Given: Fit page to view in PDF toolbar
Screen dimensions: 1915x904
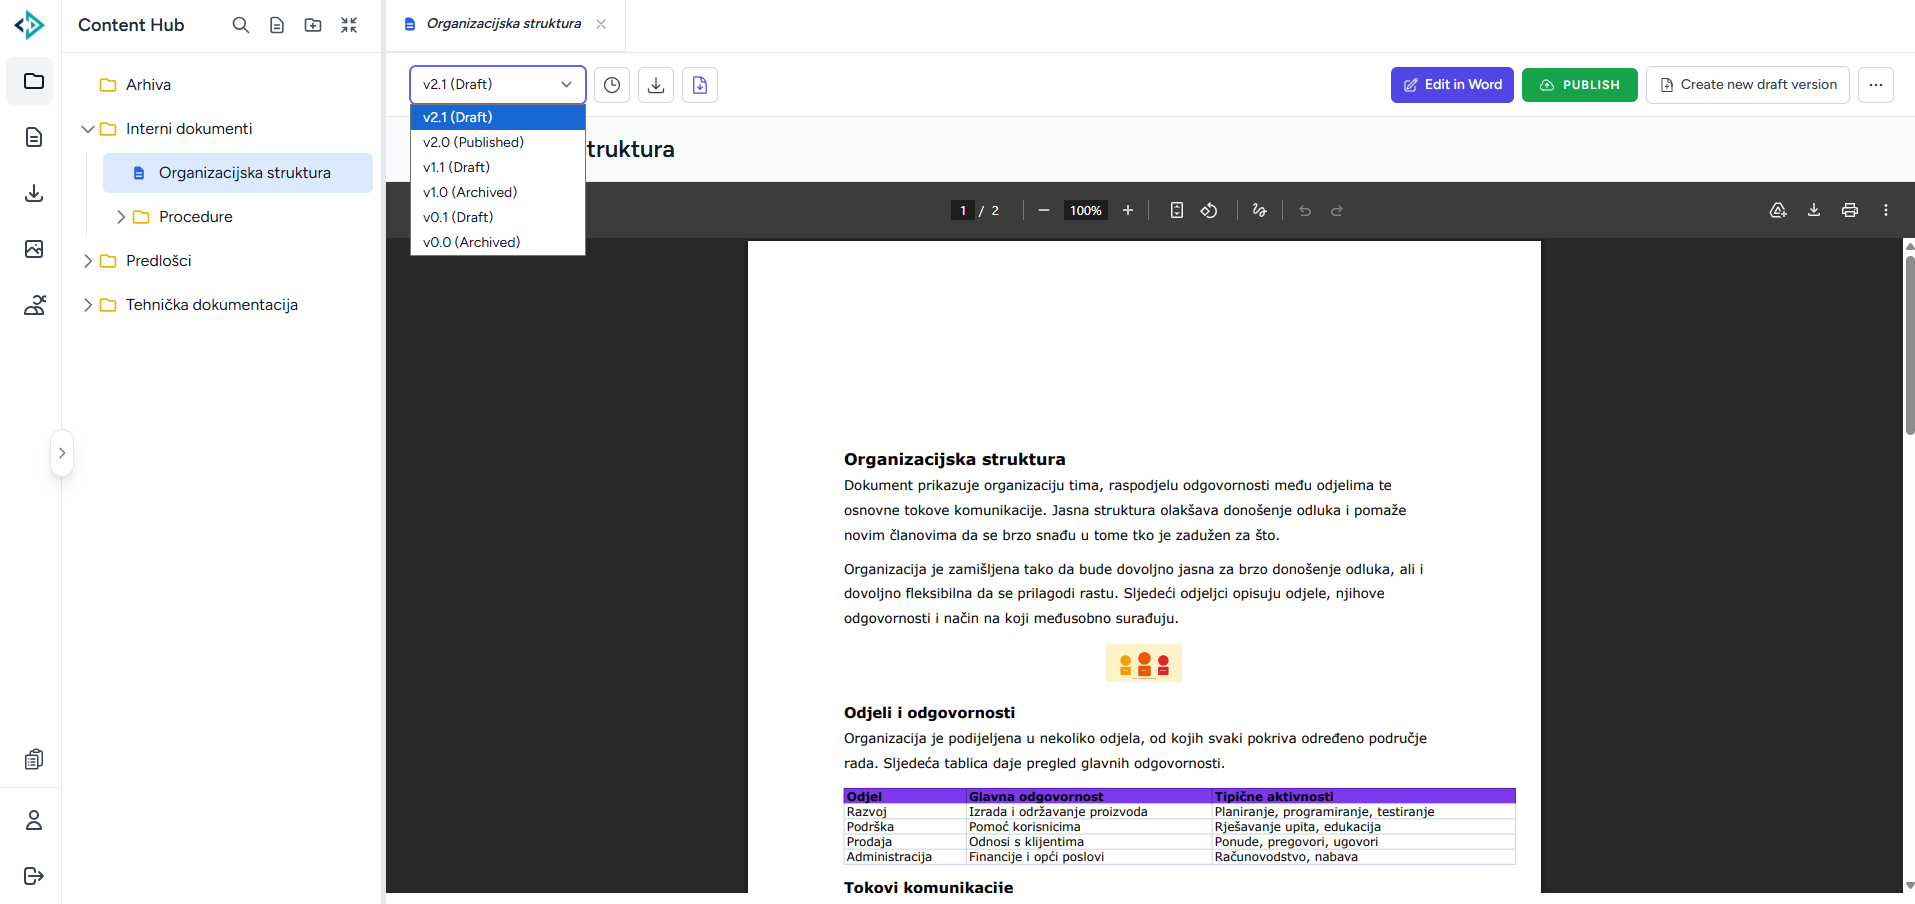Looking at the screenshot, I should 1177,210.
